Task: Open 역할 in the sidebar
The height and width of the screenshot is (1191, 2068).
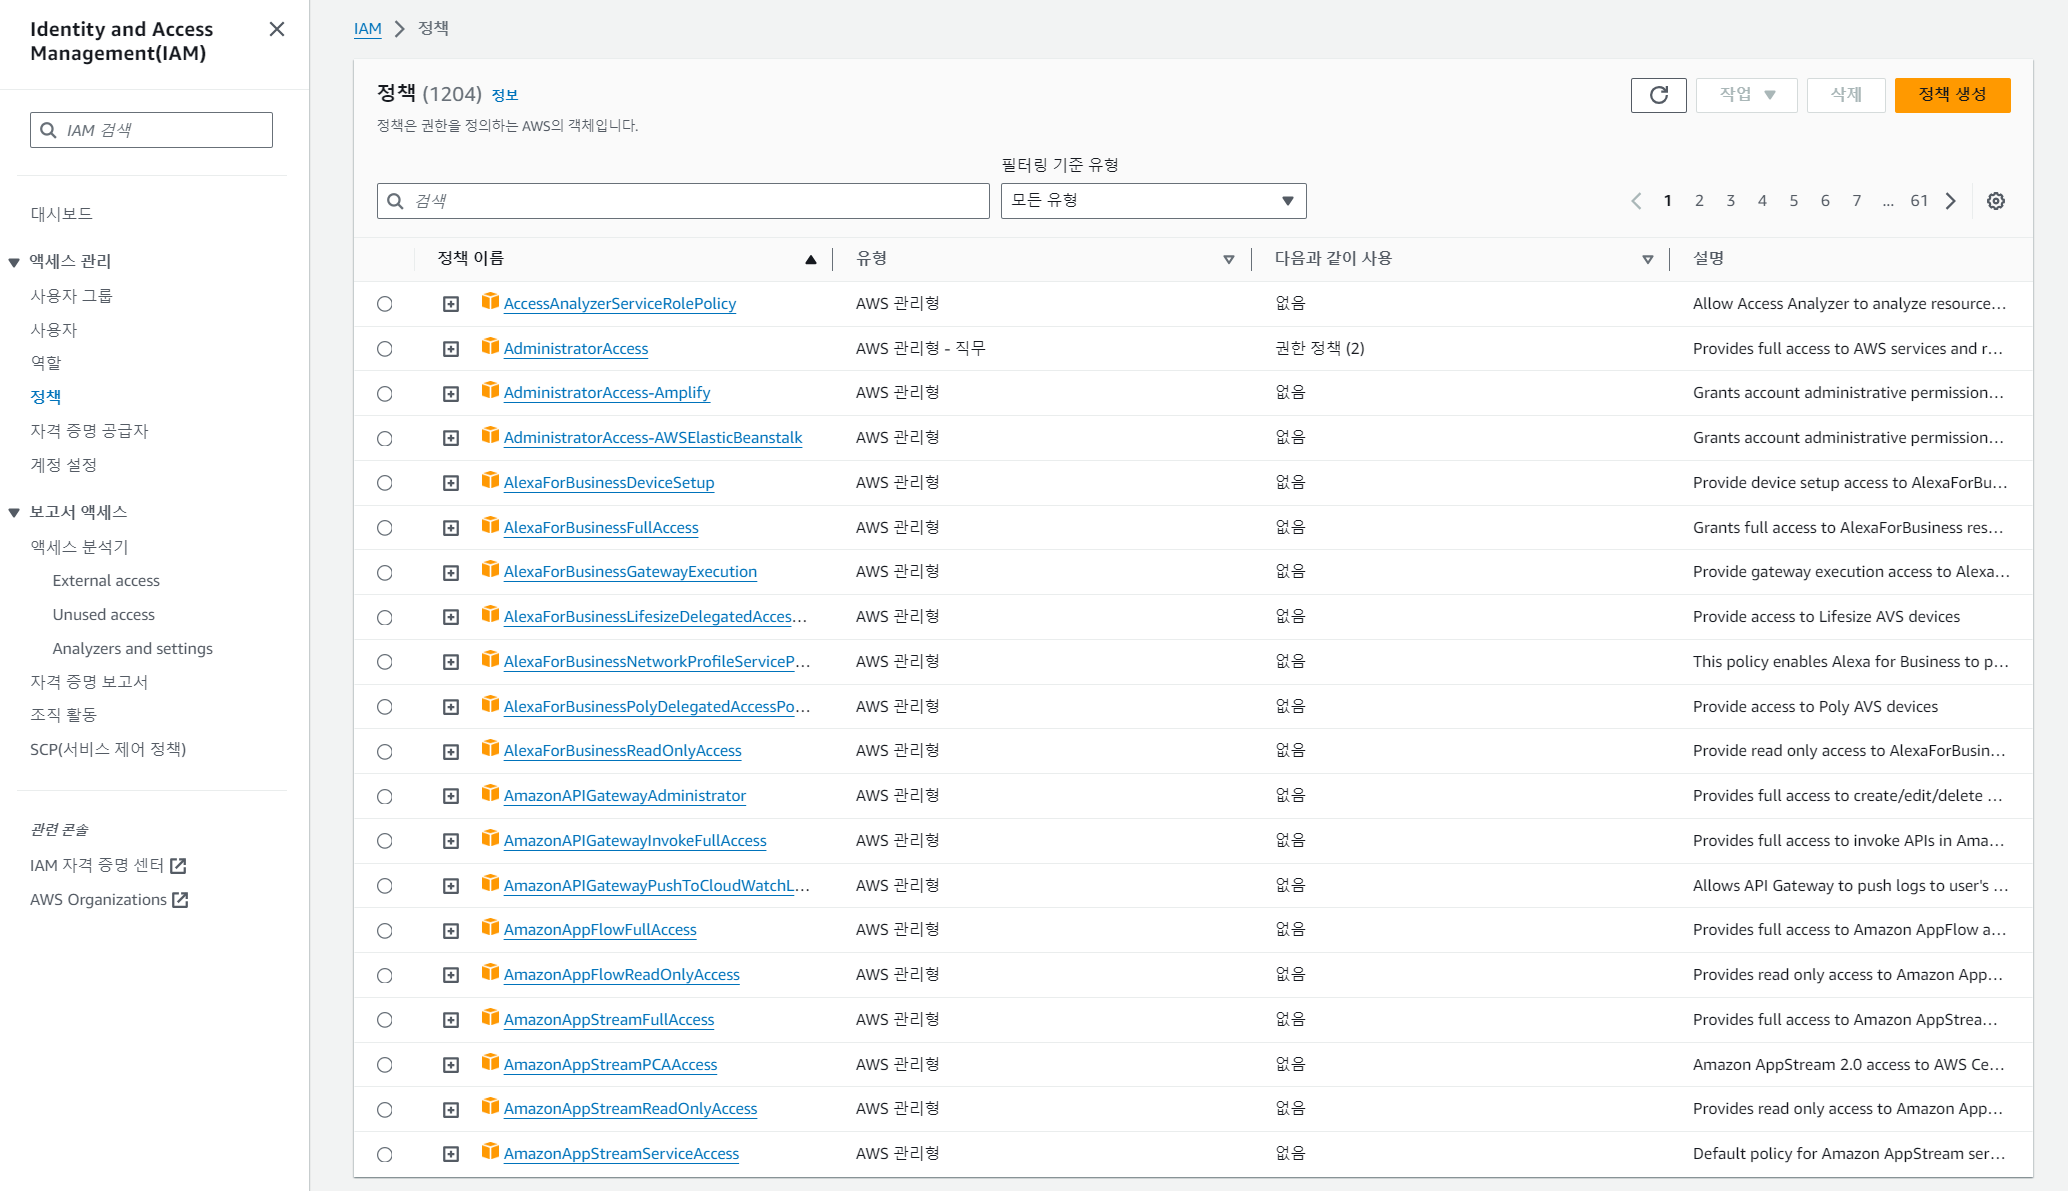Action: (46, 363)
